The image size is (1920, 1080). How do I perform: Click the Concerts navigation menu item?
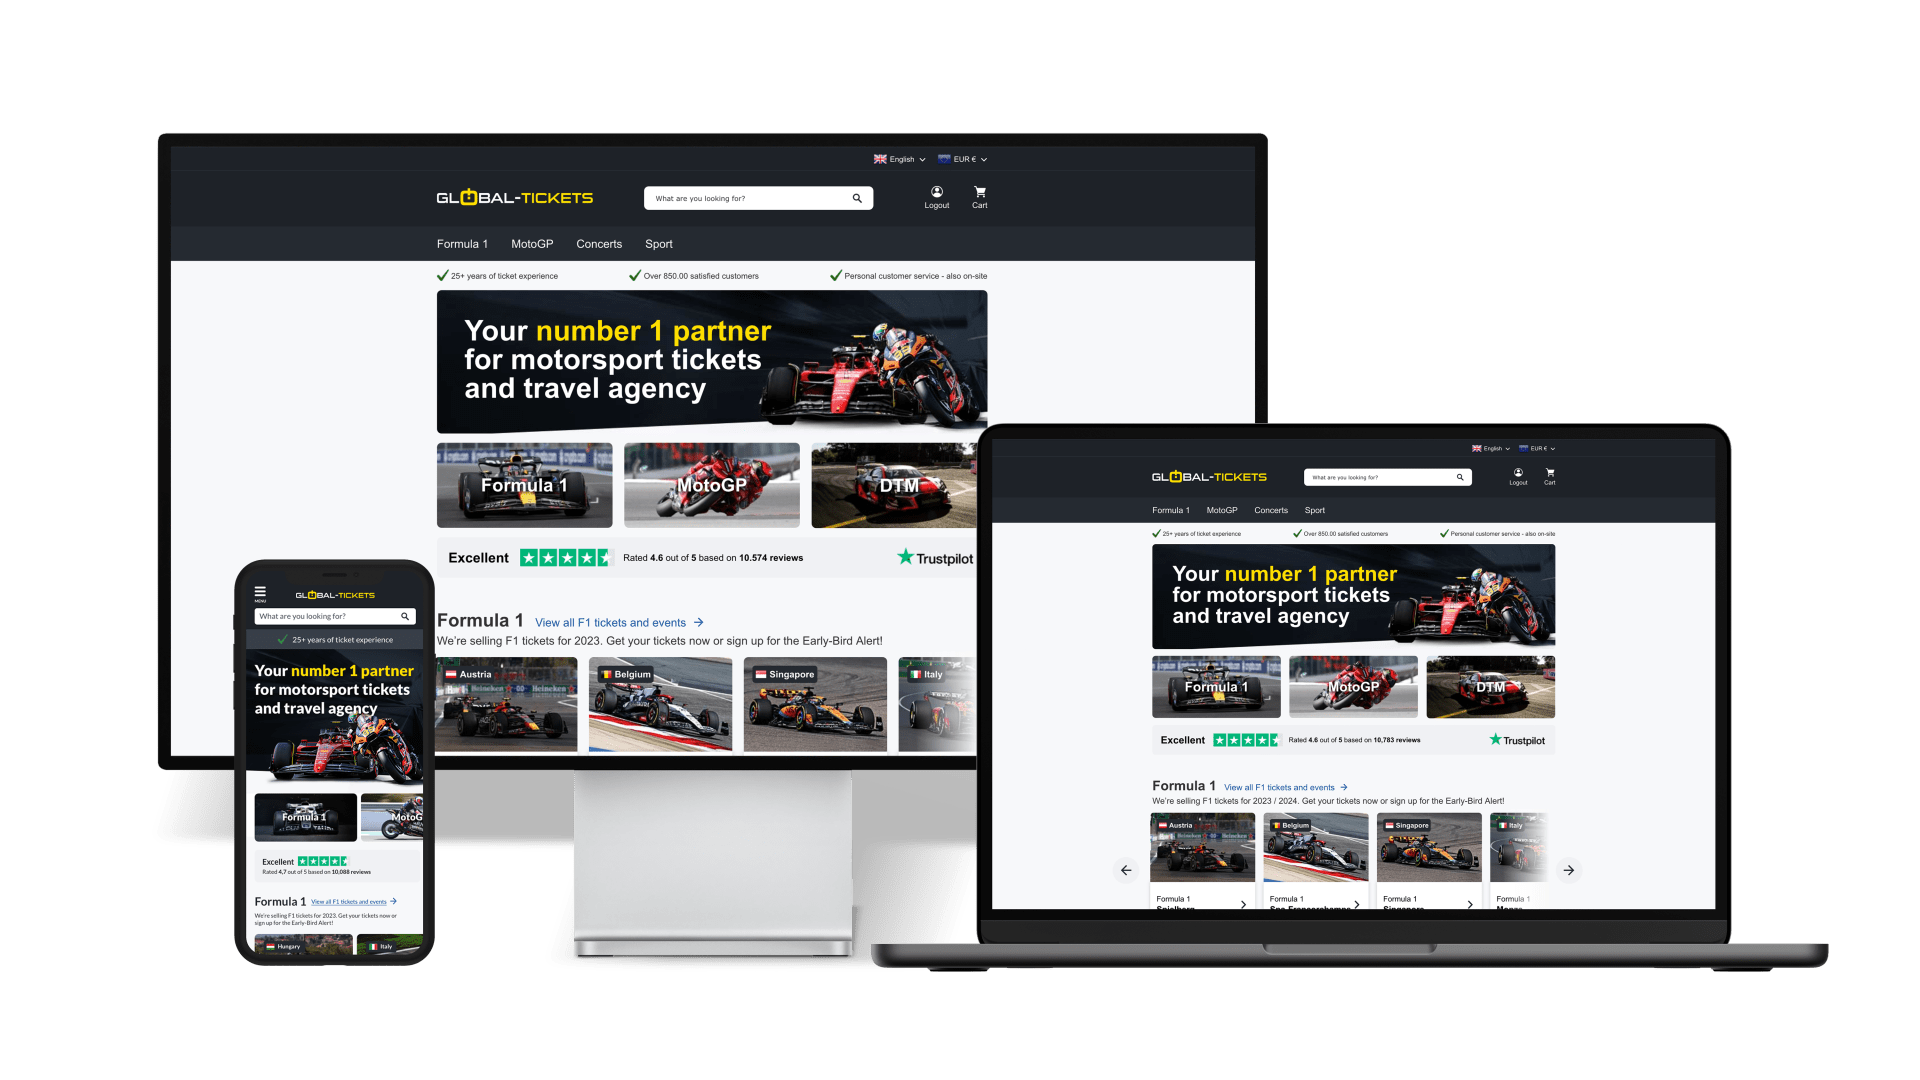[x=599, y=243]
